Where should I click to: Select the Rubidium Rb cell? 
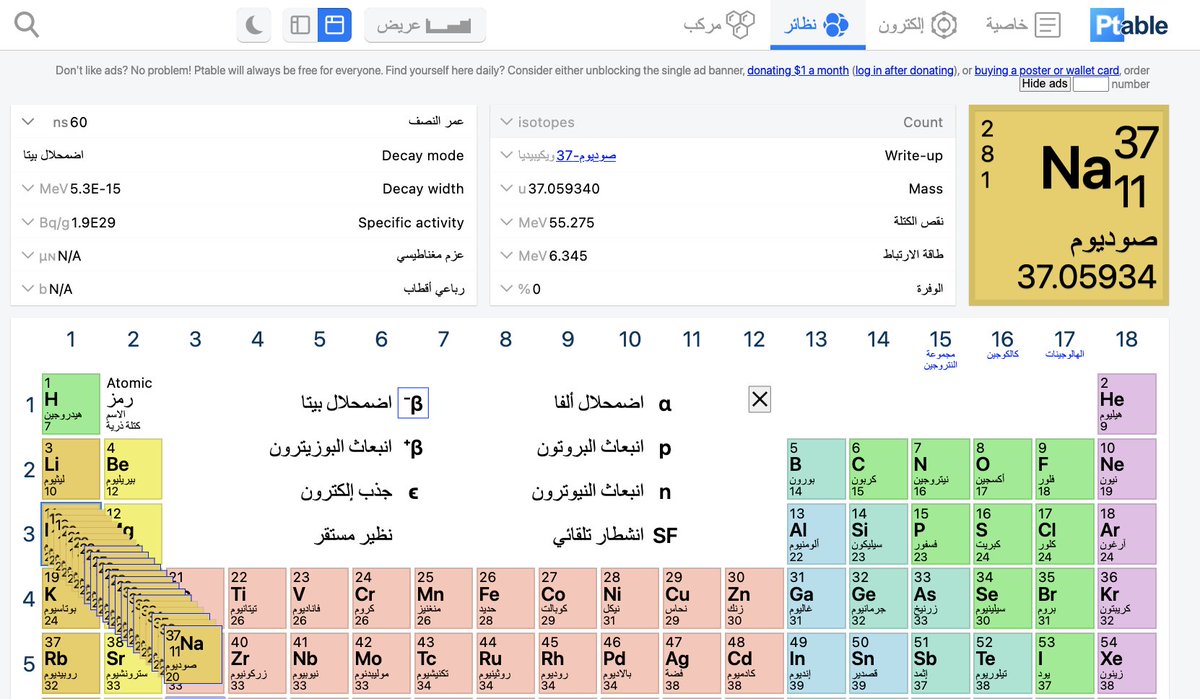pos(71,663)
